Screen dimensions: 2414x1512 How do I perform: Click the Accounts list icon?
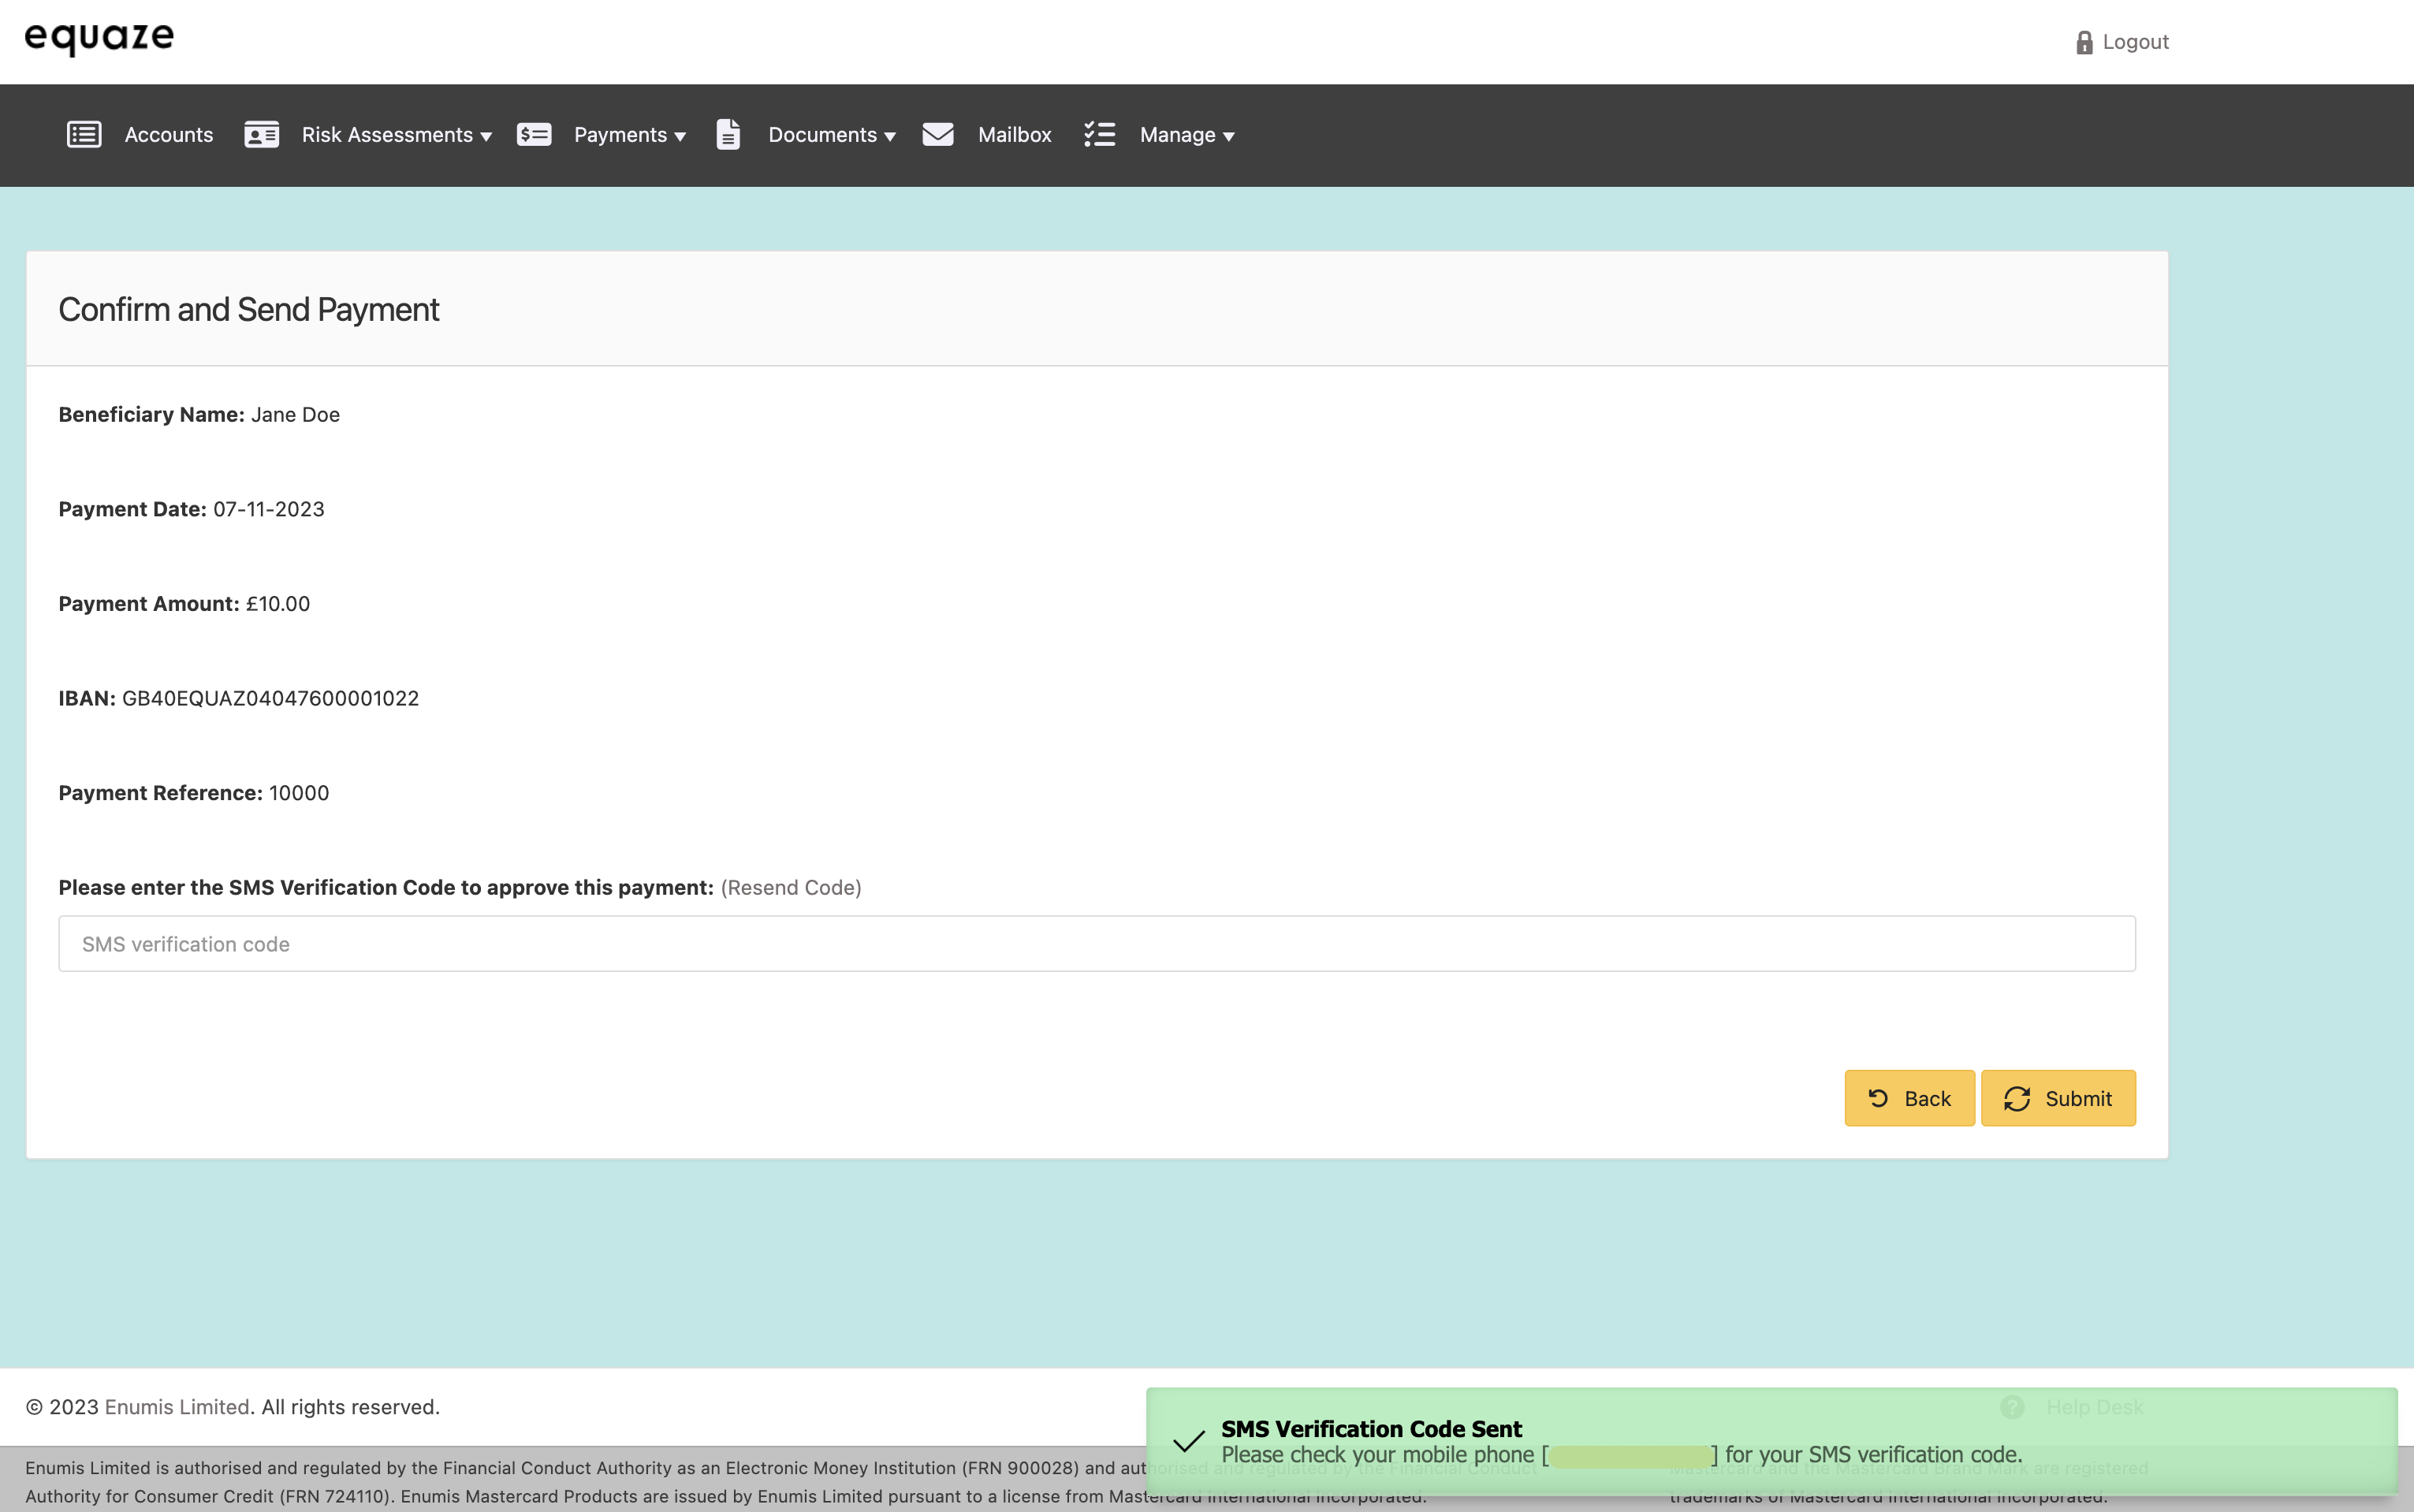click(x=84, y=135)
